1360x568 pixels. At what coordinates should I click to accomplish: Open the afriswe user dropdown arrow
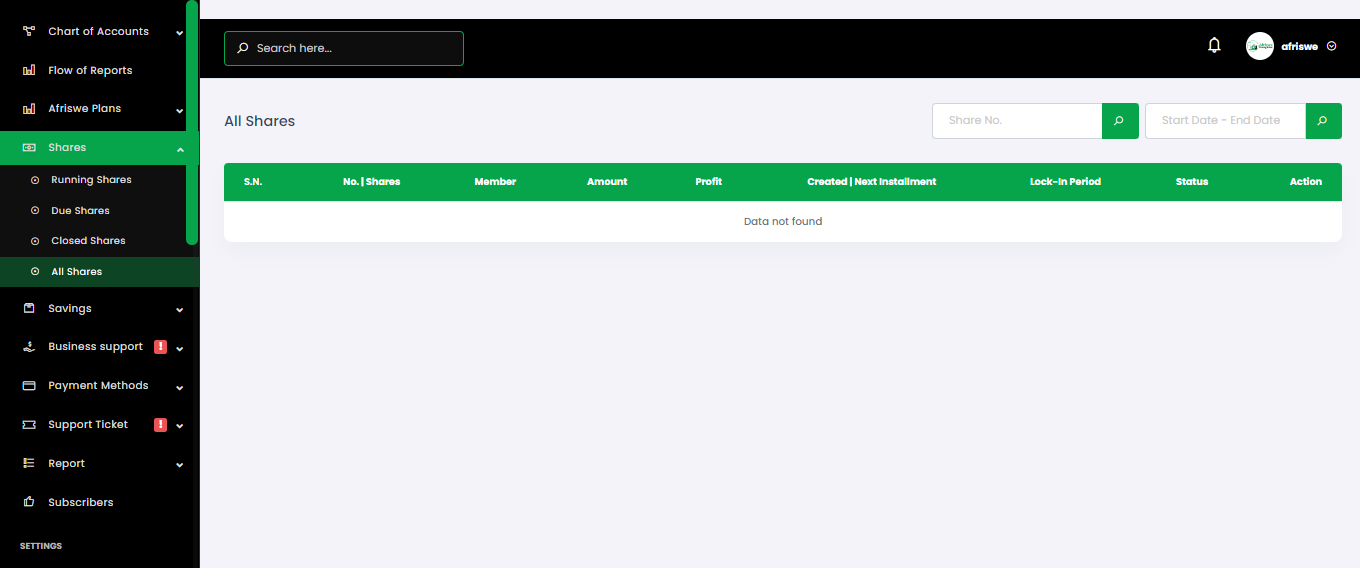tap(1331, 46)
